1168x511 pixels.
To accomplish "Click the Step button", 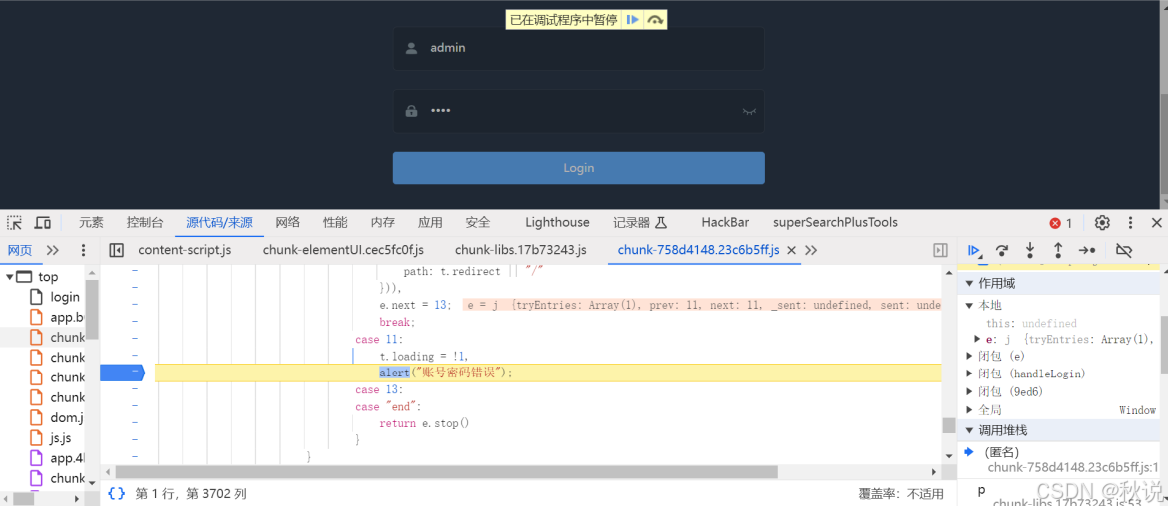I will tap(1088, 250).
